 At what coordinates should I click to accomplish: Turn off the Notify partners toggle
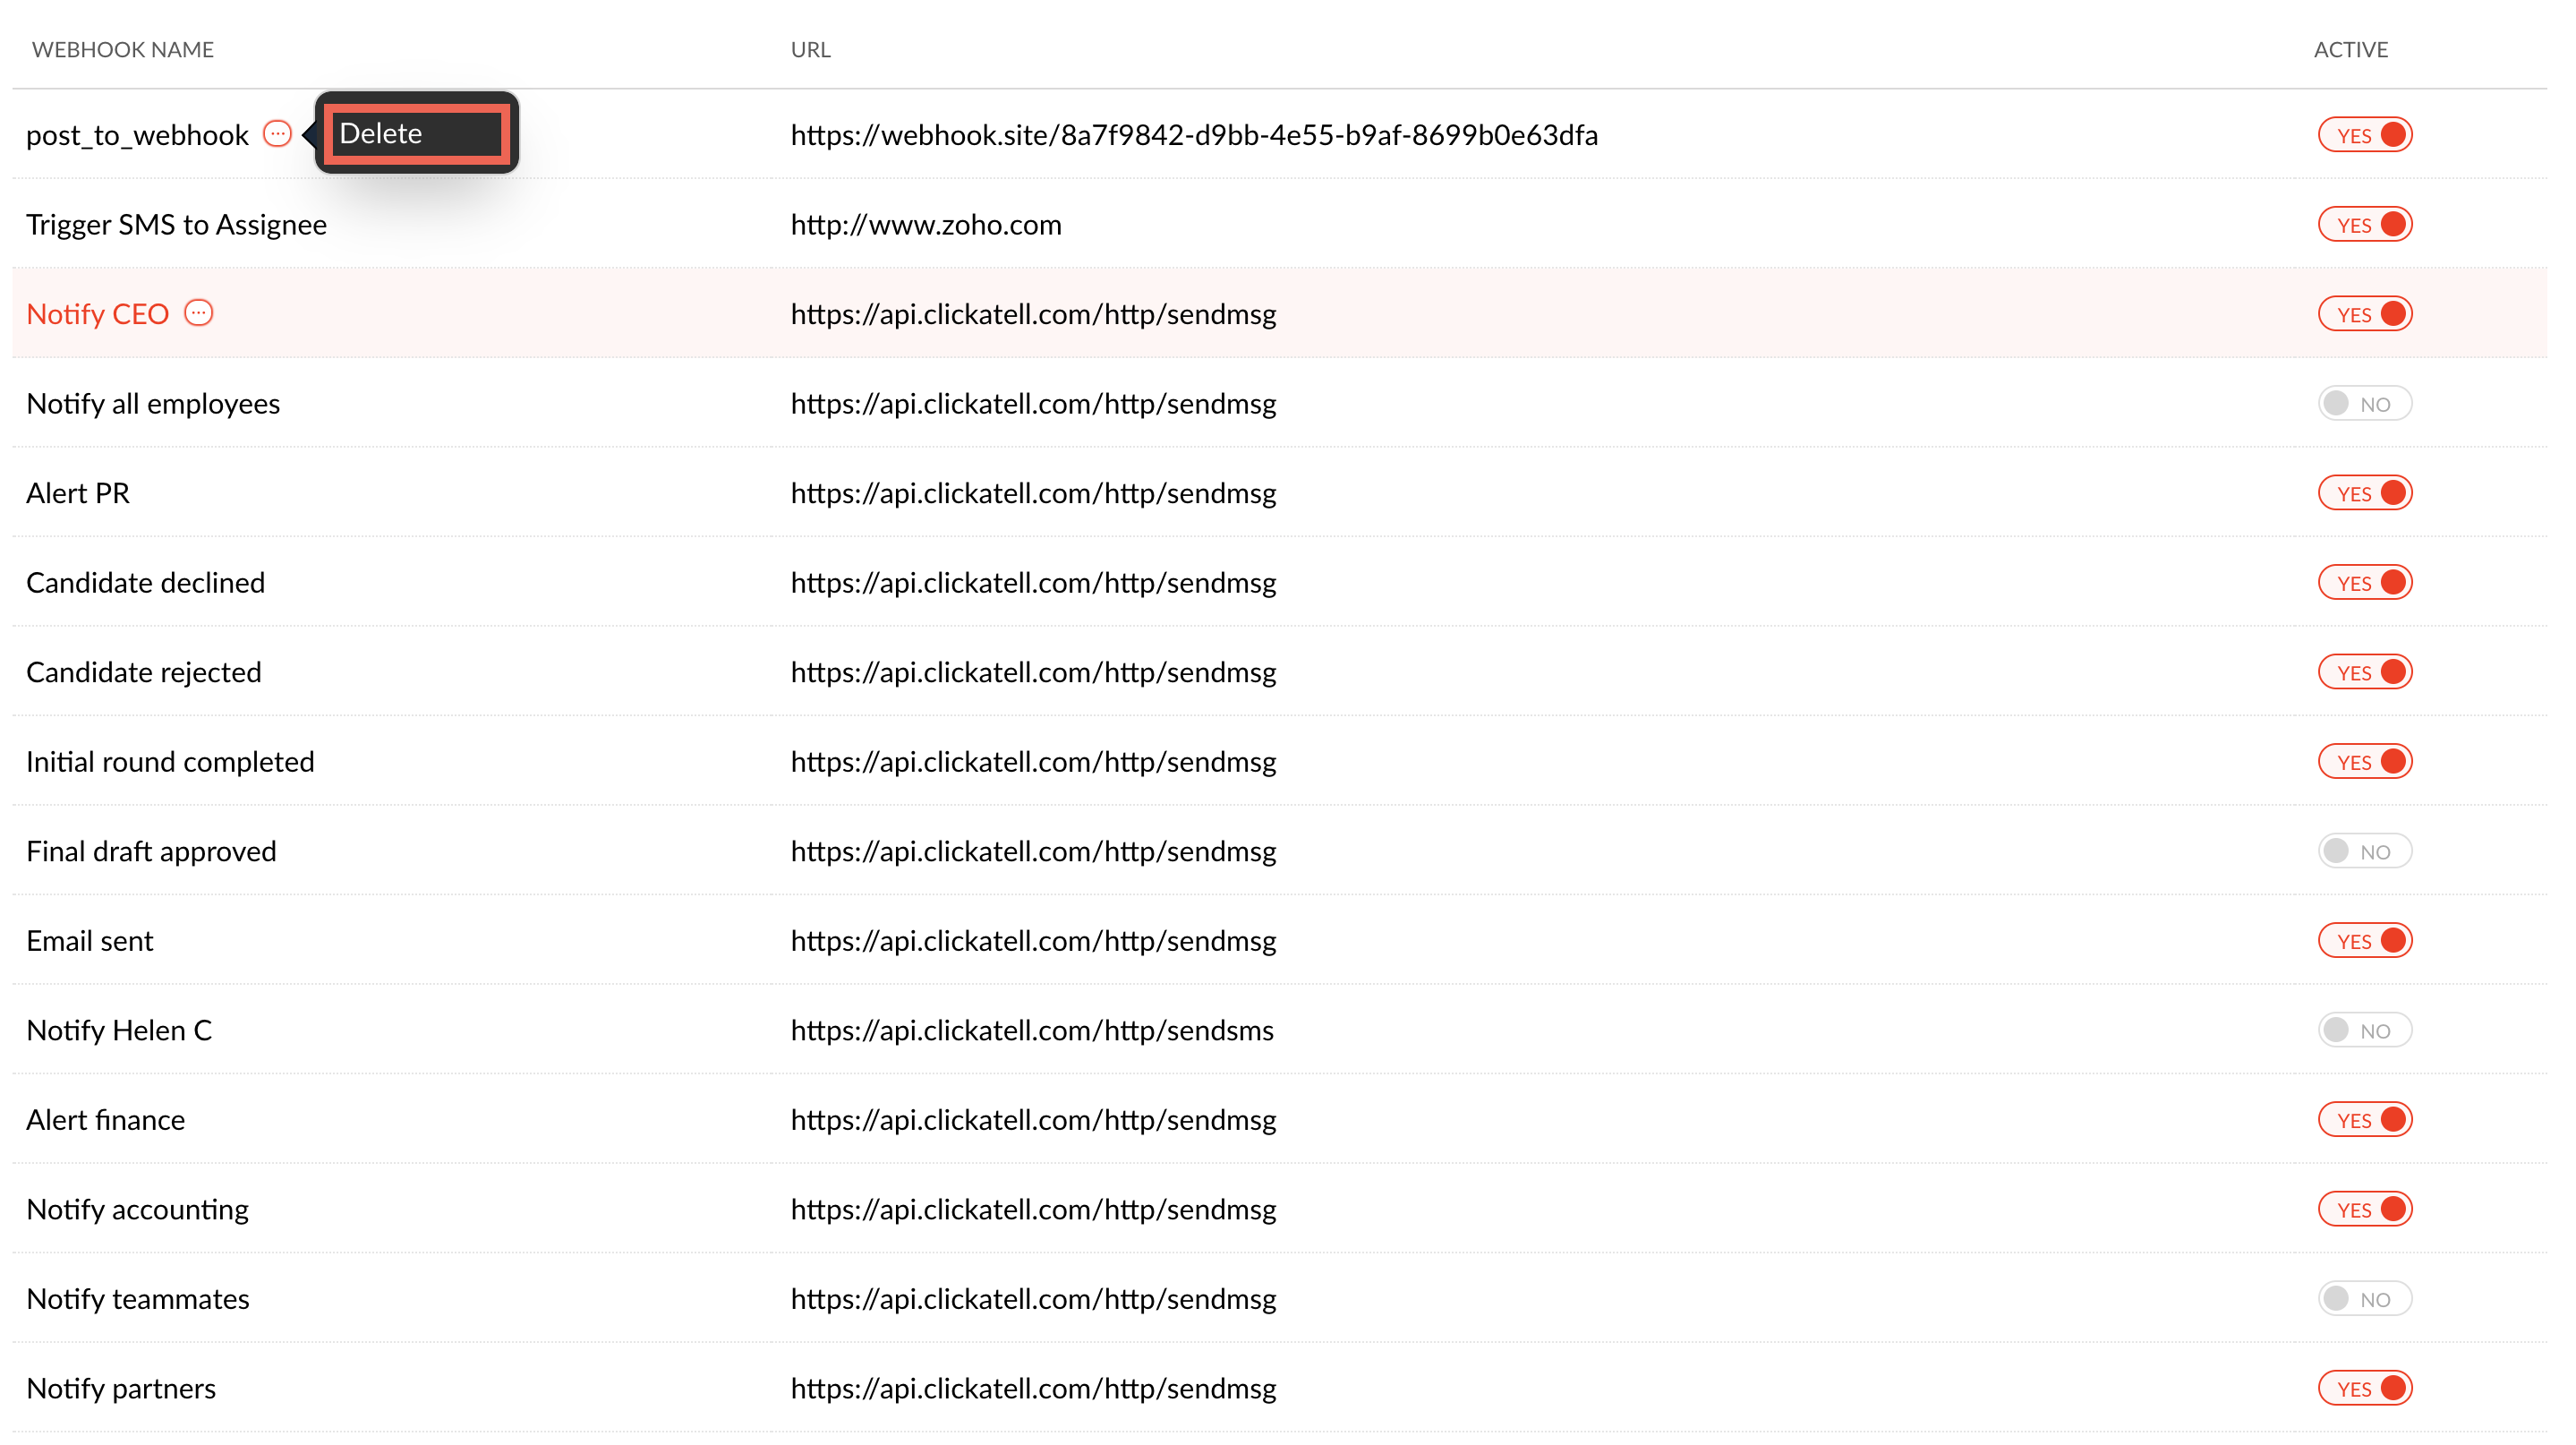[x=2364, y=1388]
